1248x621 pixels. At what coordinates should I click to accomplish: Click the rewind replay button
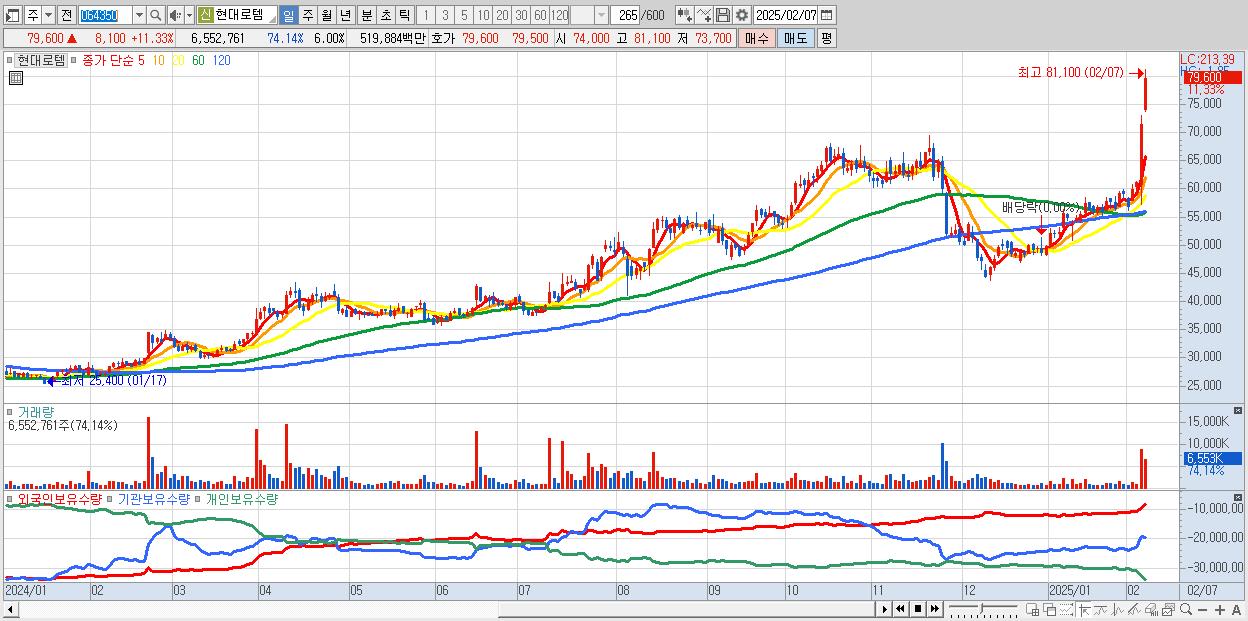[x=900, y=608]
